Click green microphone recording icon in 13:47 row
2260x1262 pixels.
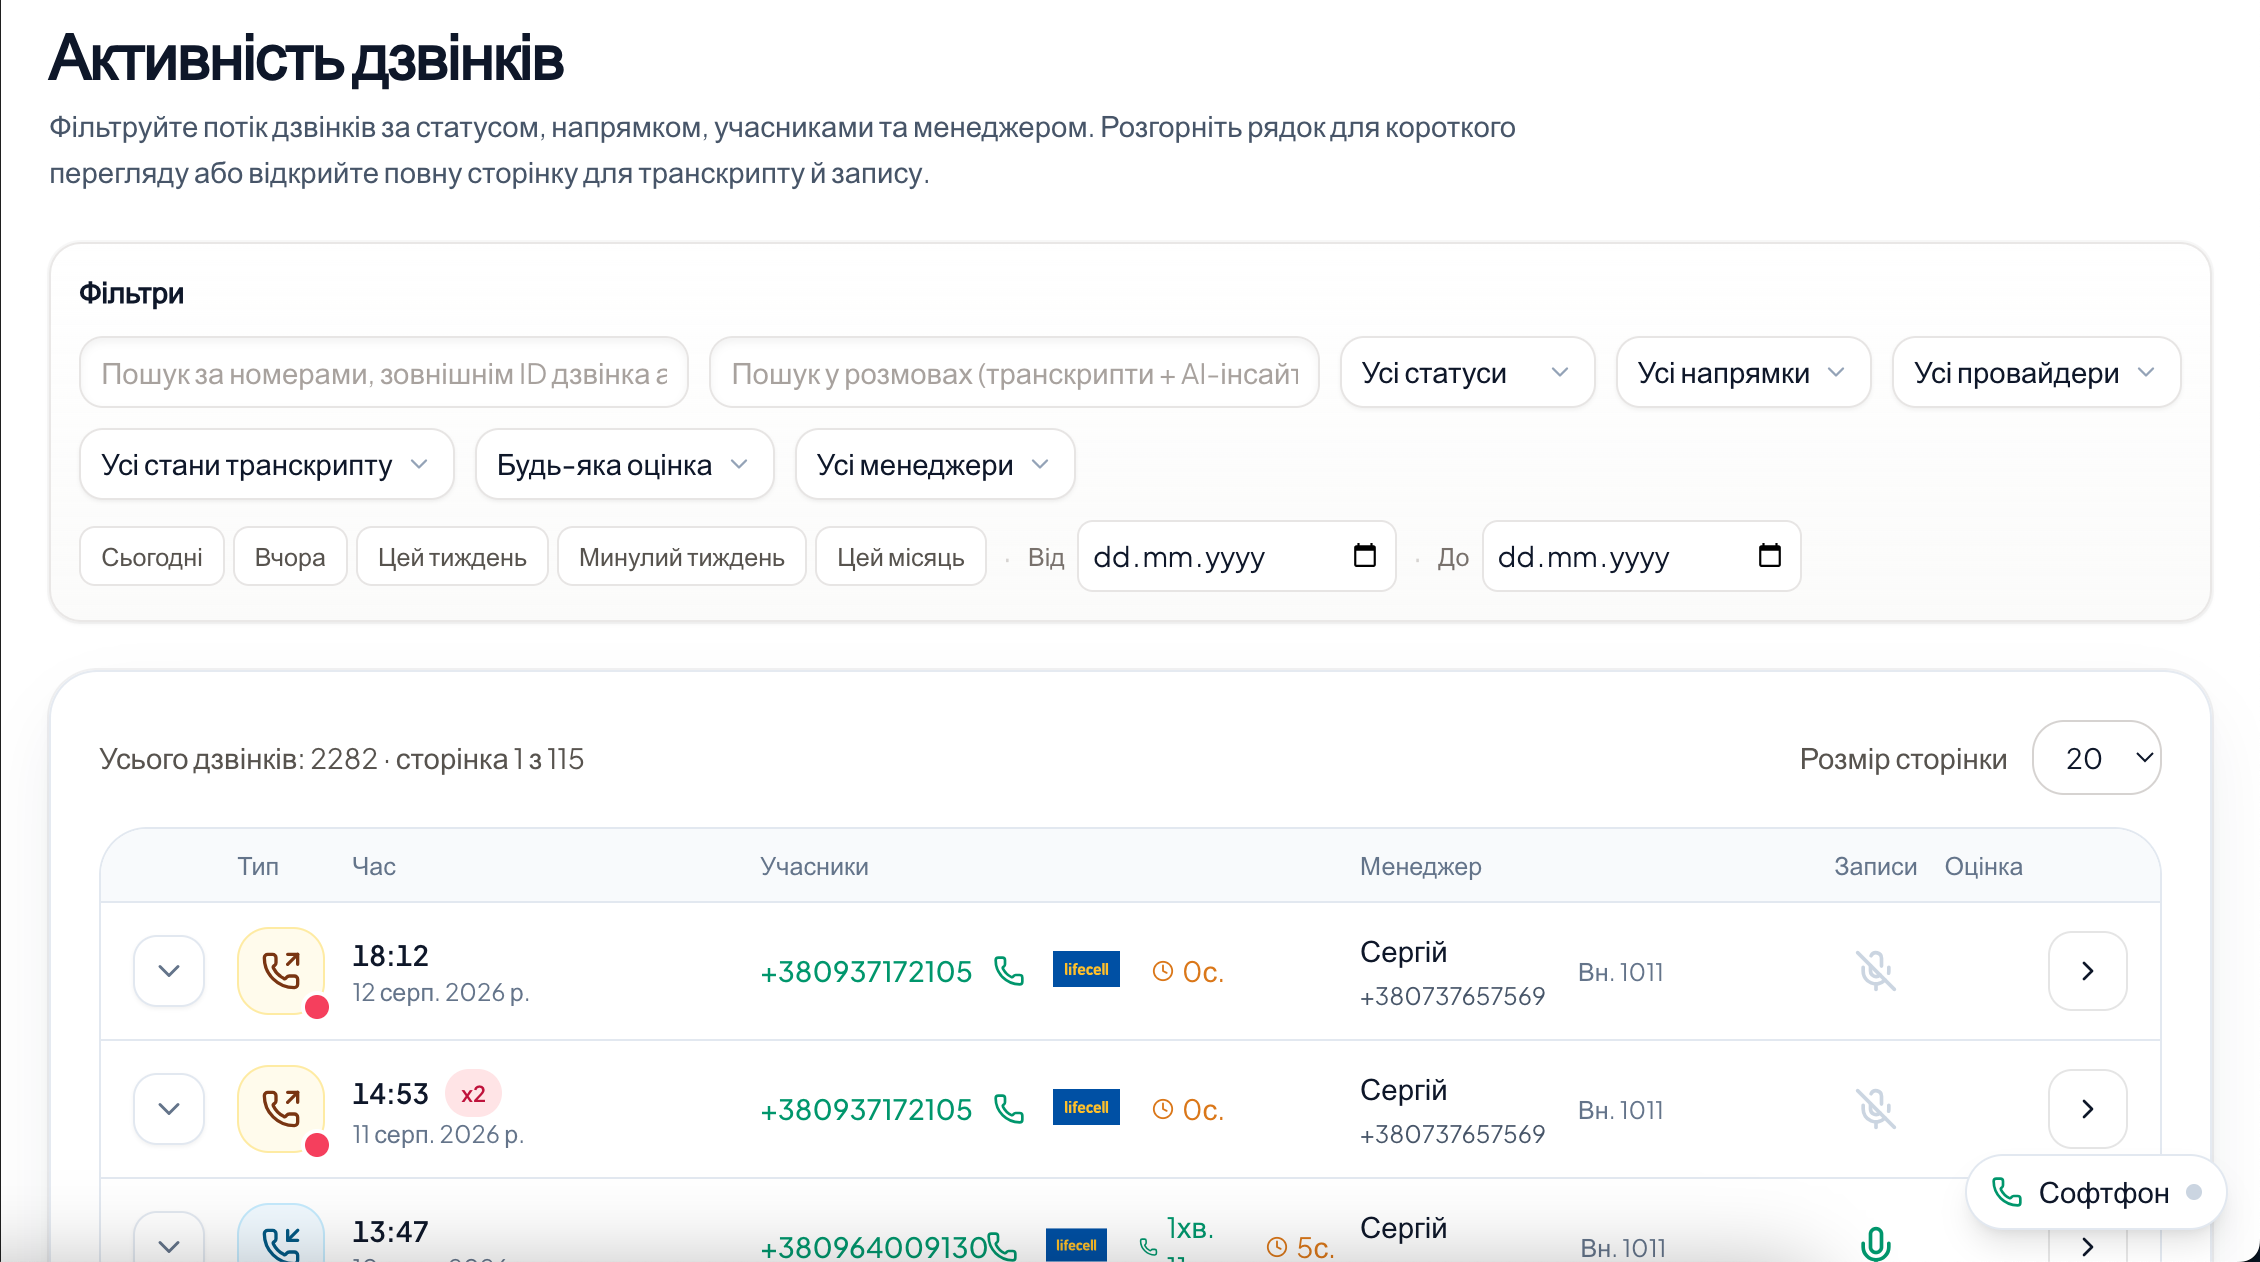tap(1876, 1243)
